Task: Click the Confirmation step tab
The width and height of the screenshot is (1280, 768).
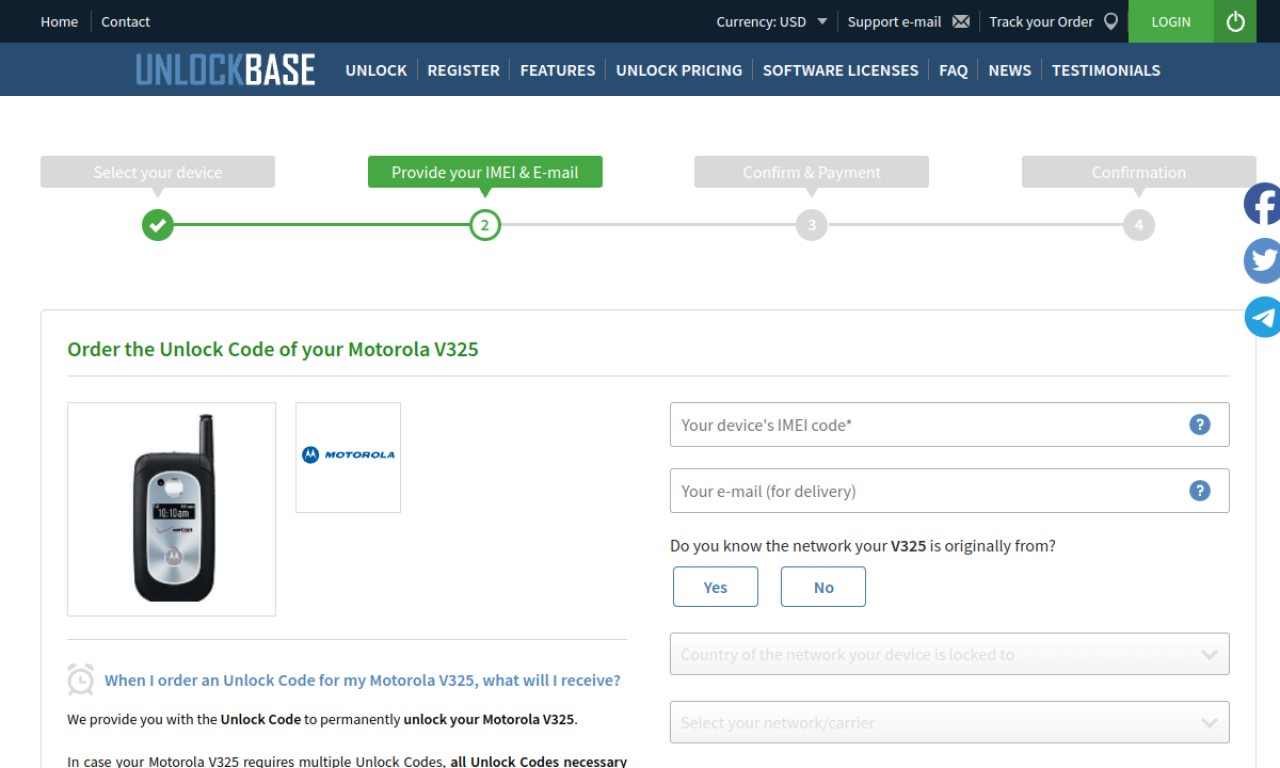Action: tap(1139, 172)
